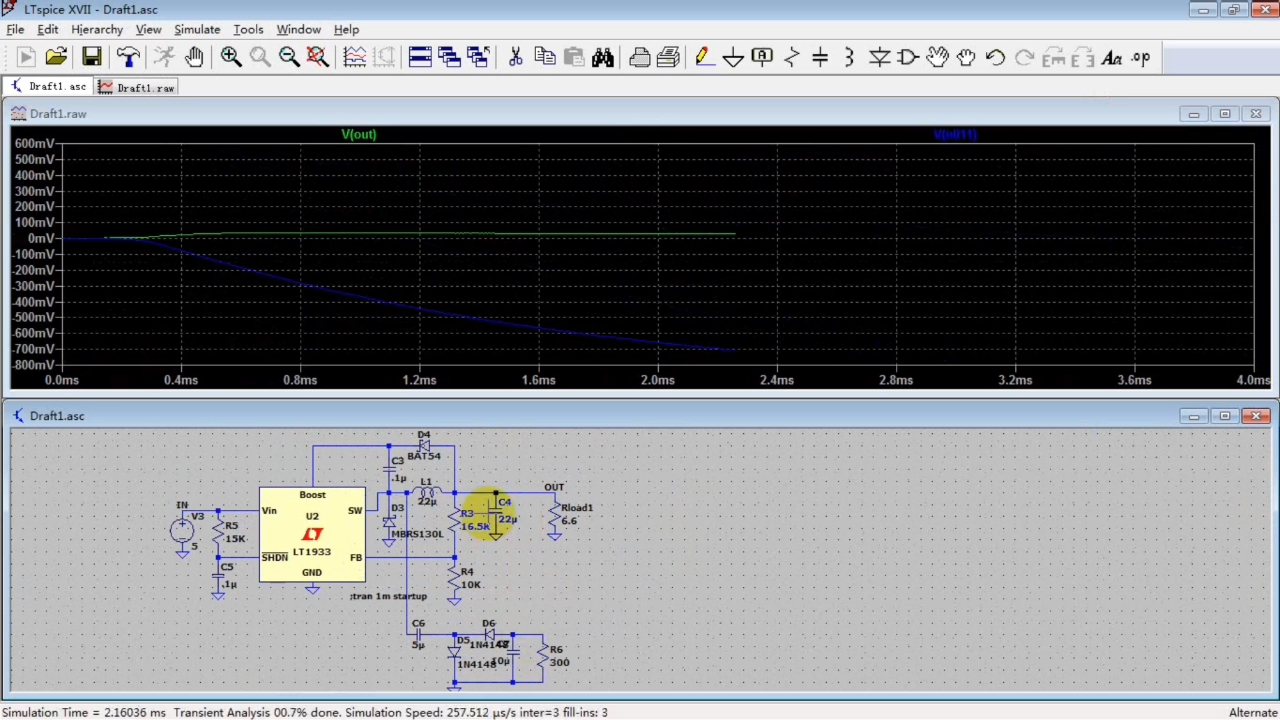Close the Draft1.asc schematic pane
Image resolution: width=1280 pixels, height=720 pixels.
(1256, 416)
